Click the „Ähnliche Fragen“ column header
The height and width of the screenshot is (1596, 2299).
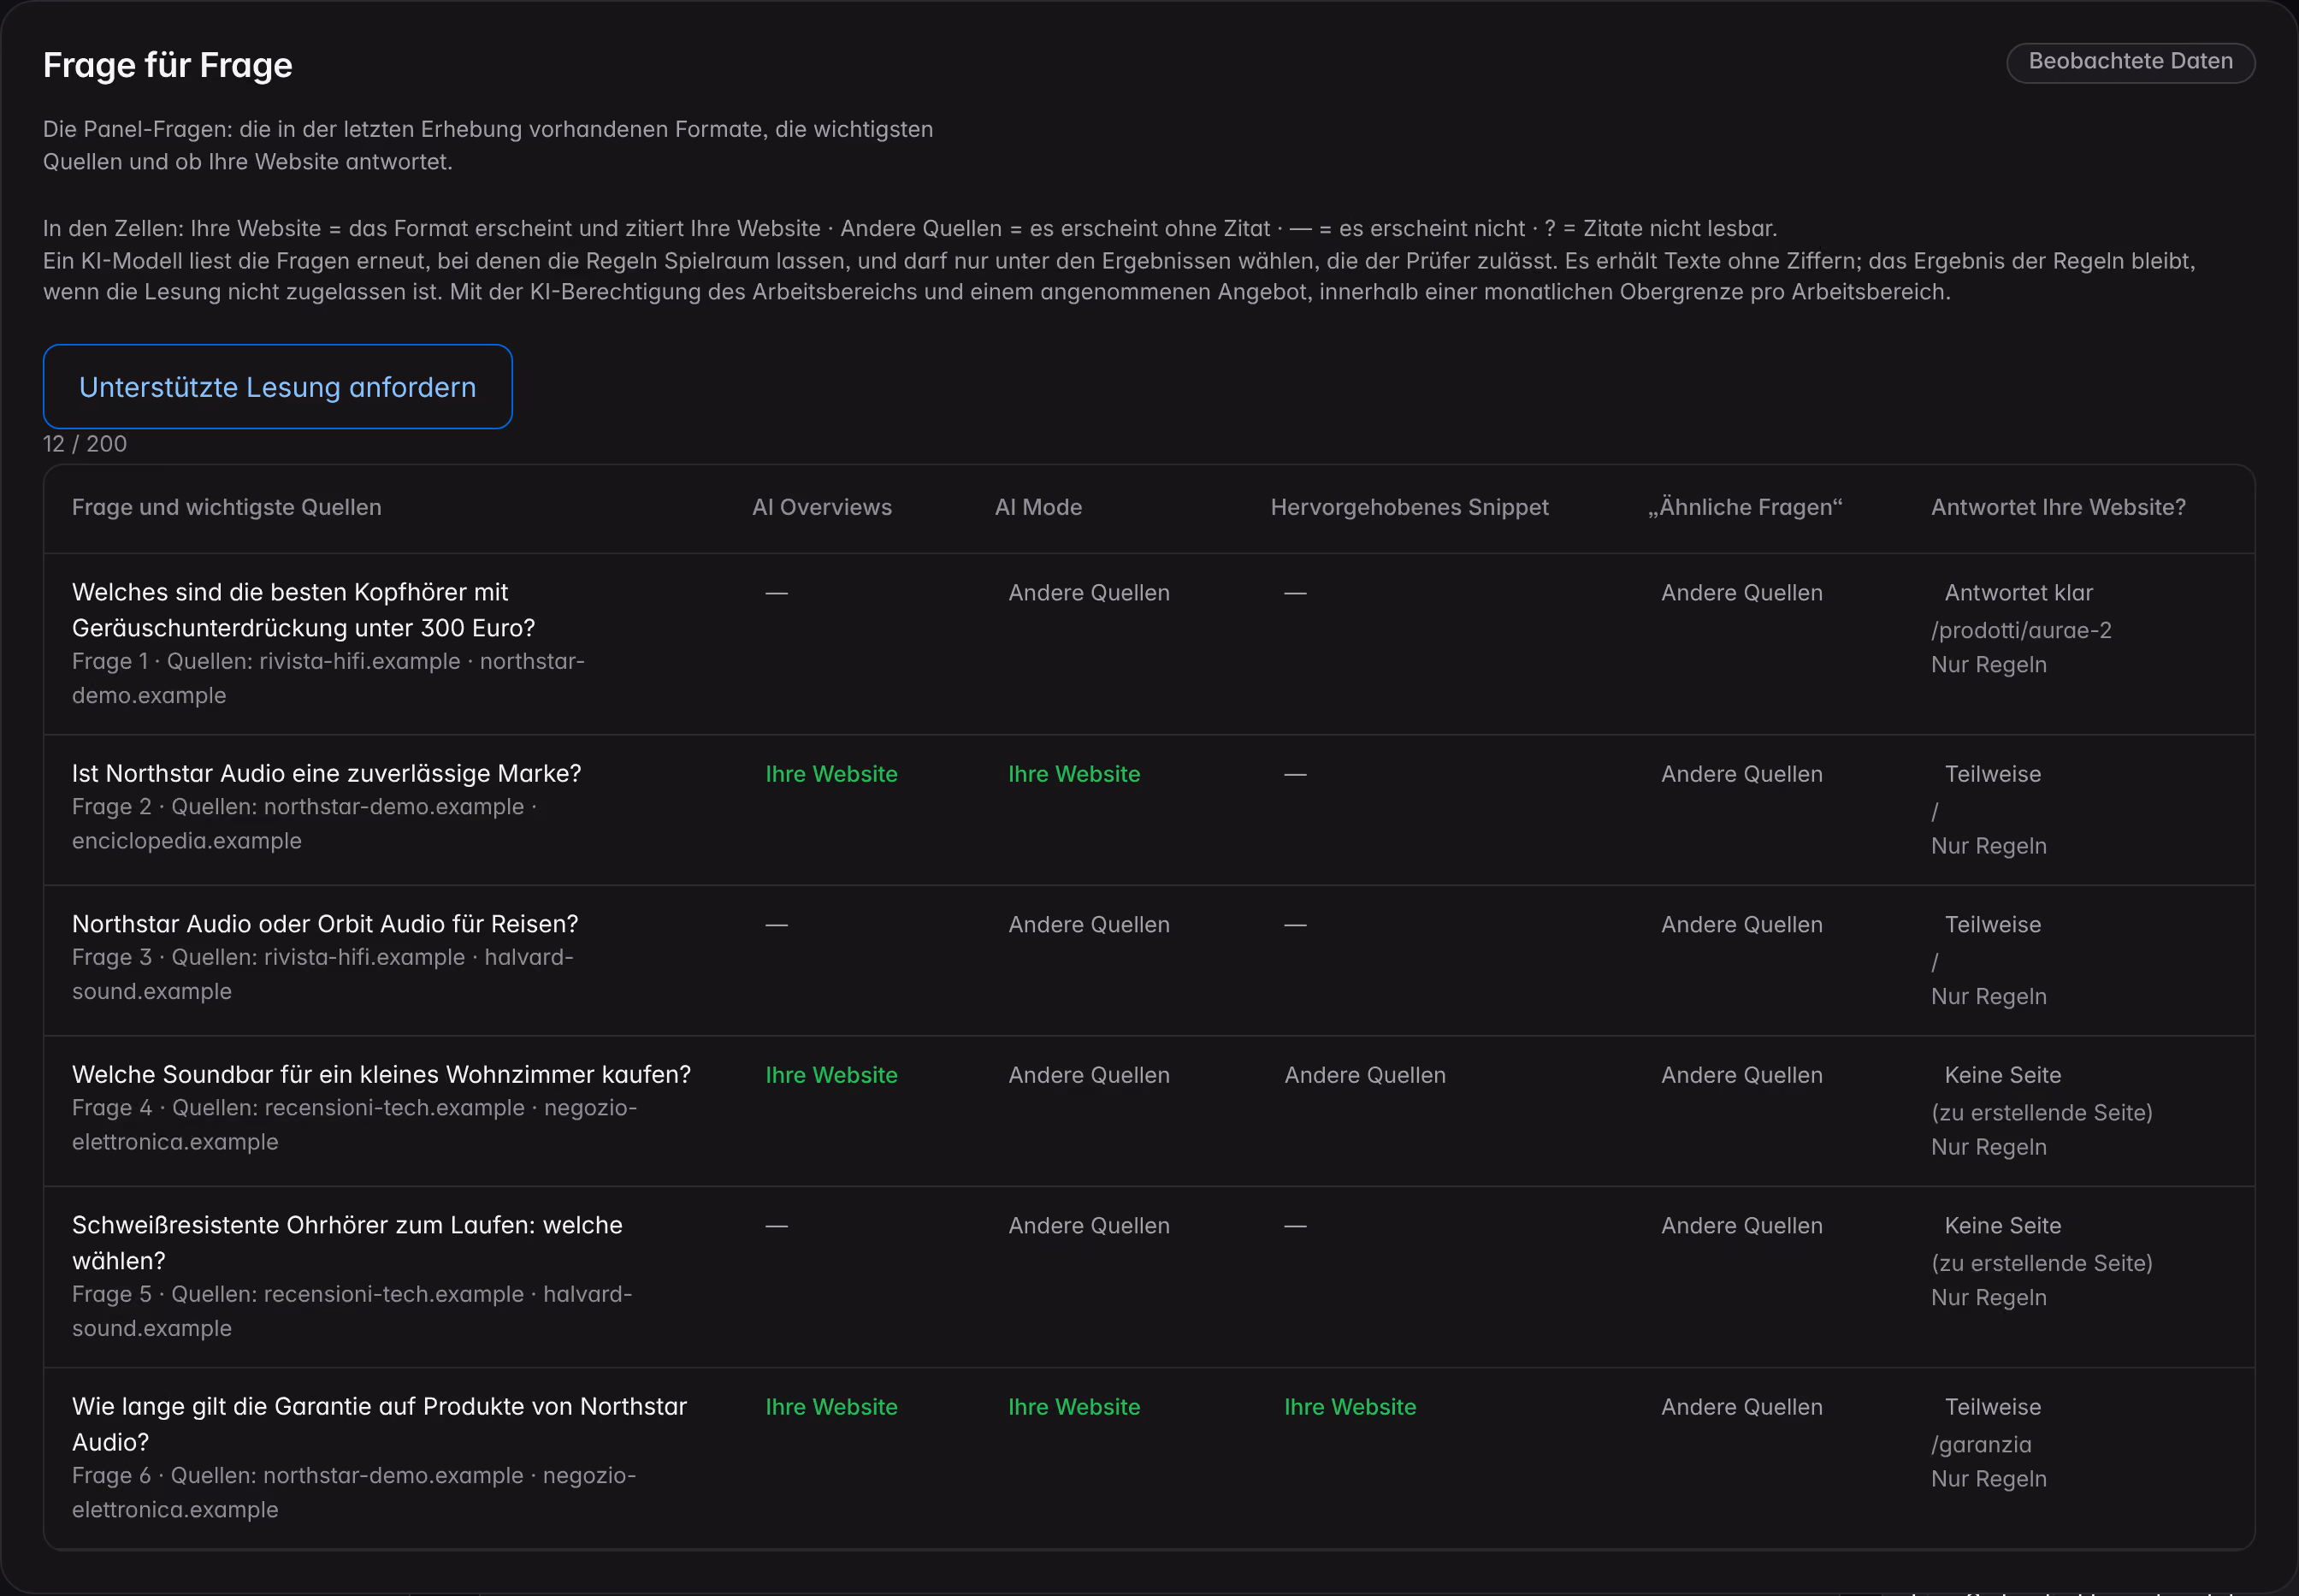click(1745, 507)
